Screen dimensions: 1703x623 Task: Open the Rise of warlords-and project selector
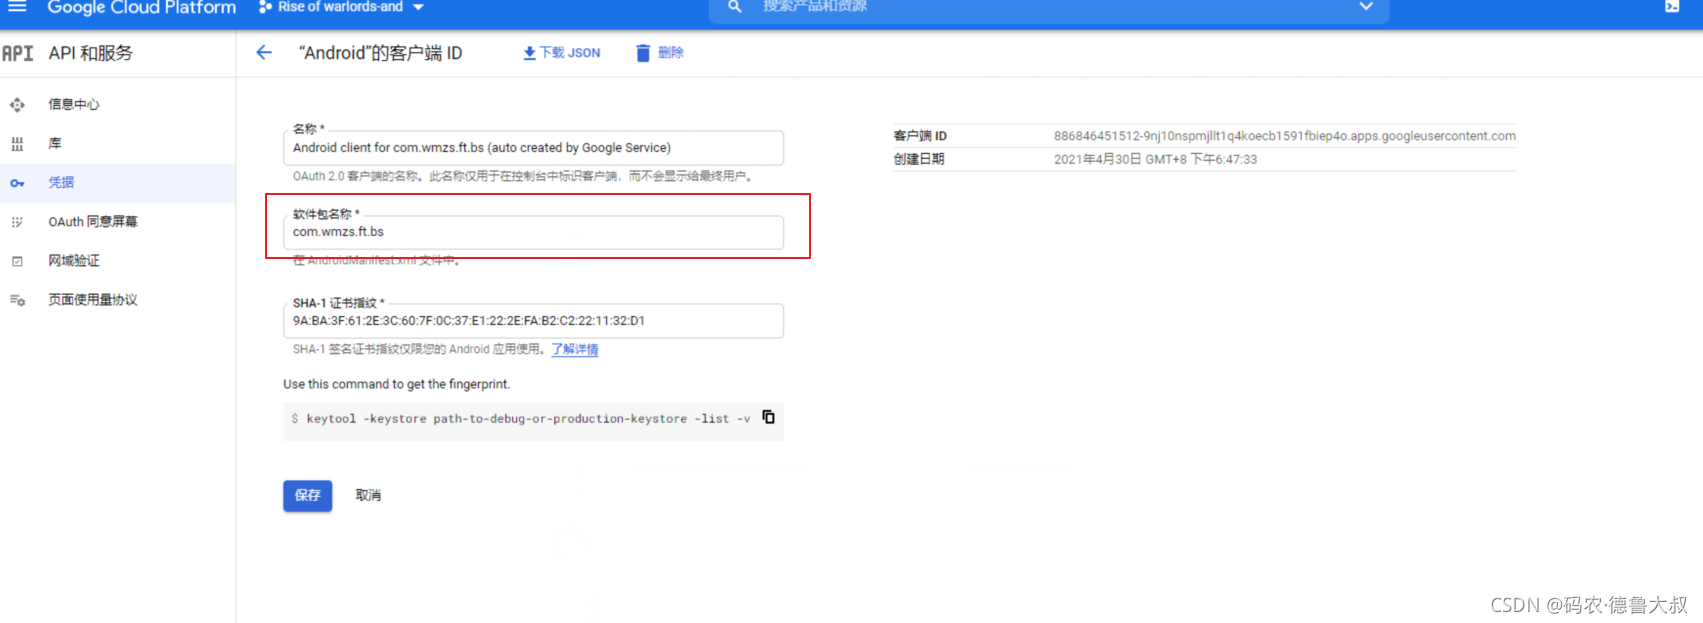(341, 7)
